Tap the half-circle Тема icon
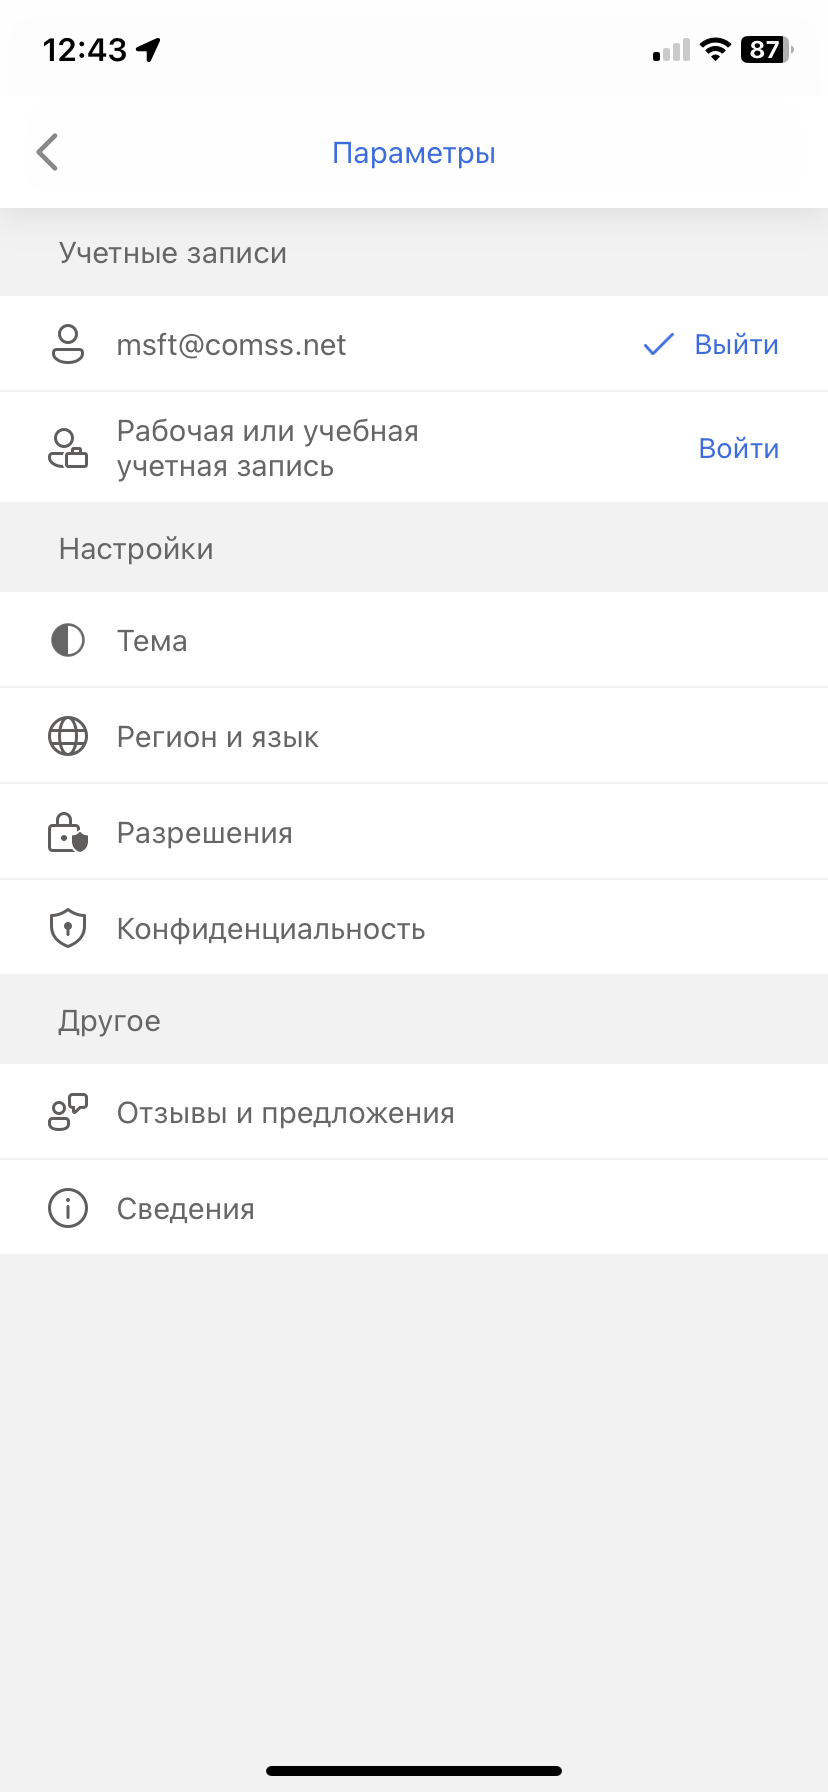The width and height of the screenshot is (828, 1792). [x=68, y=640]
